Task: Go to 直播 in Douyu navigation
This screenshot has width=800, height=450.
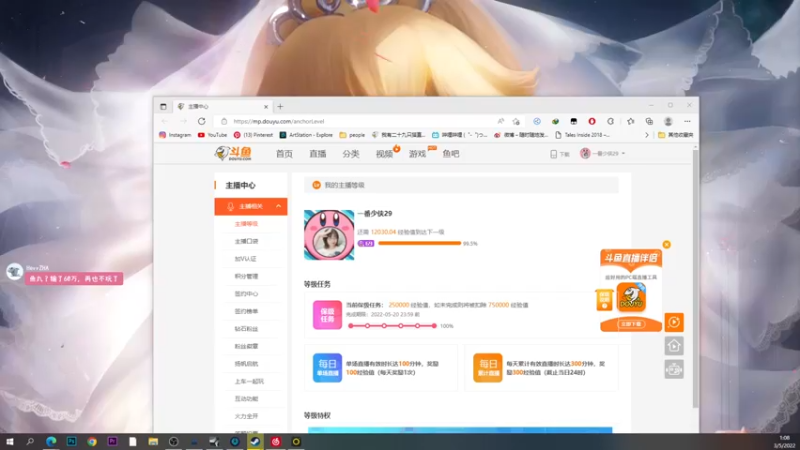Action: point(317,154)
